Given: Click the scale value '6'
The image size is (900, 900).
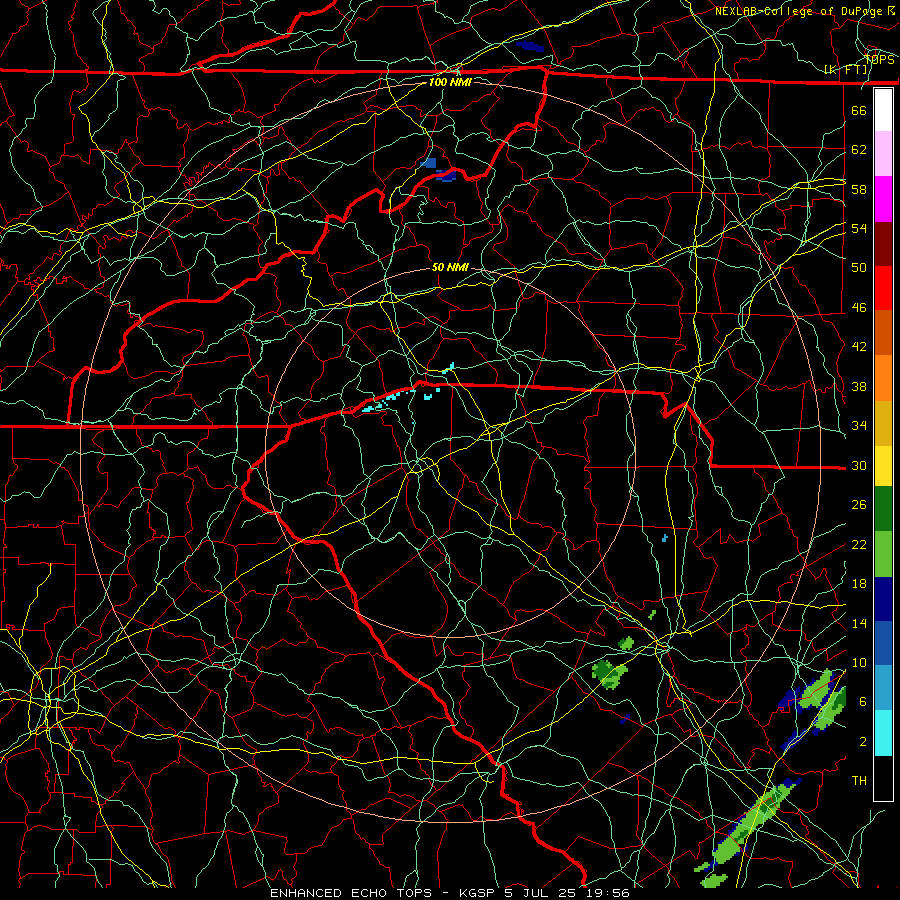Looking at the screenshot, I should click(x=862, y=702).
